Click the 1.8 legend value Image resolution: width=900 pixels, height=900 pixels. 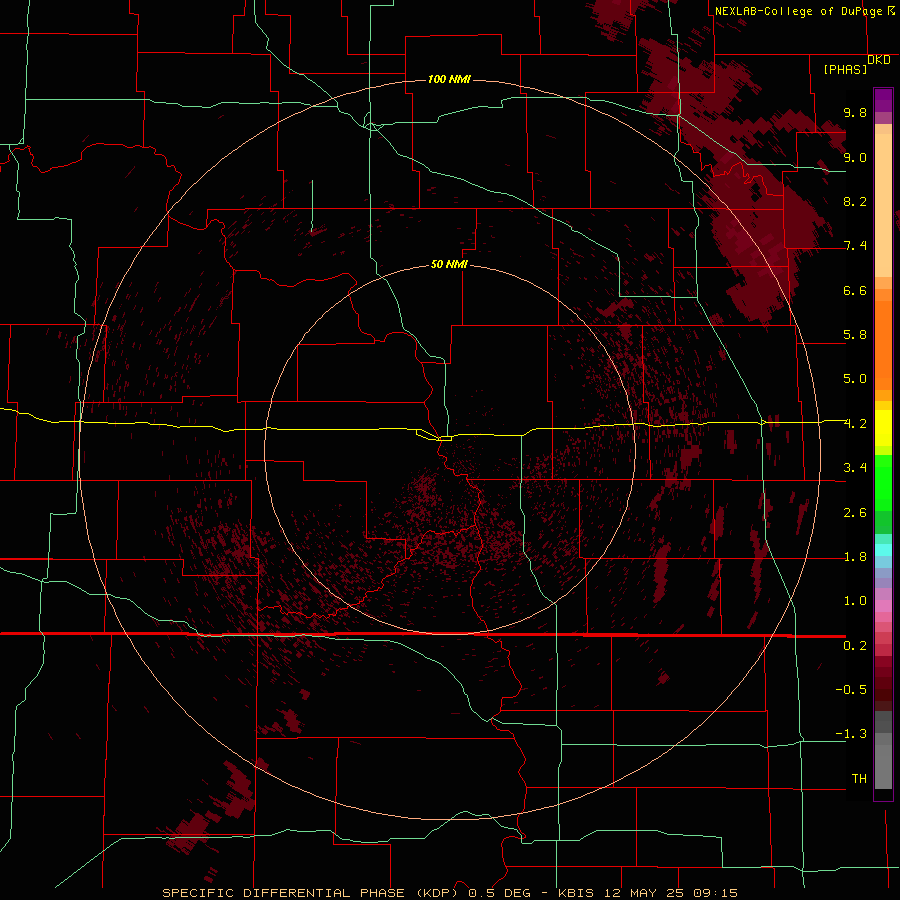point(855,557)
